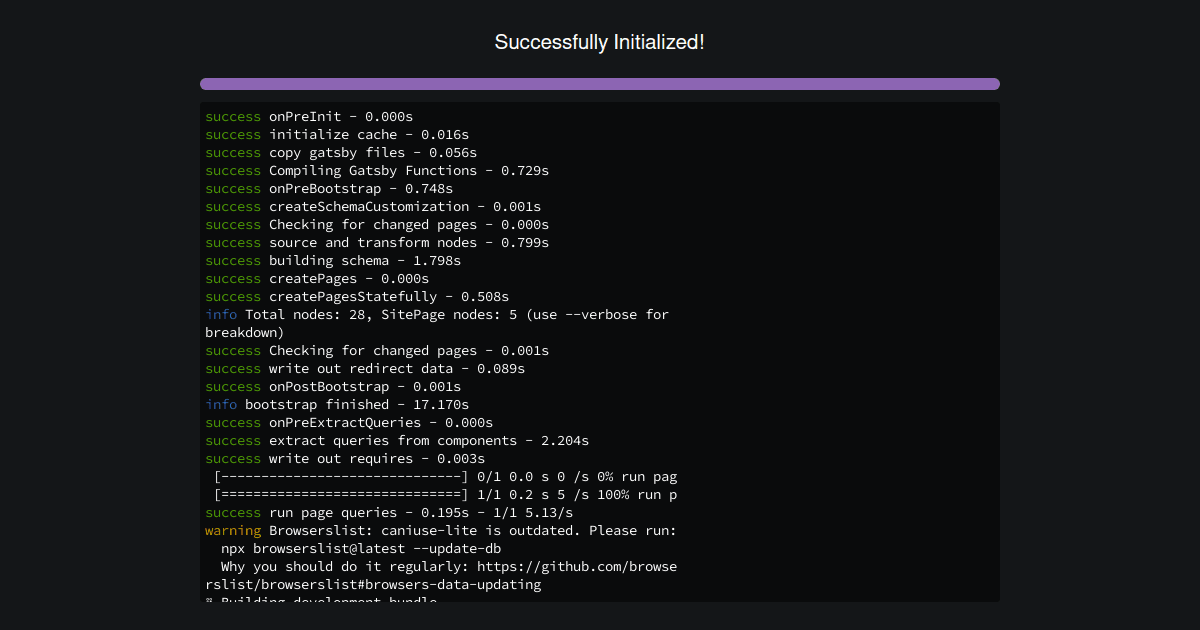The image size is (1200, 630).
Task: Click the createPagesStatefully log line
Action: [x=356, y=296]
